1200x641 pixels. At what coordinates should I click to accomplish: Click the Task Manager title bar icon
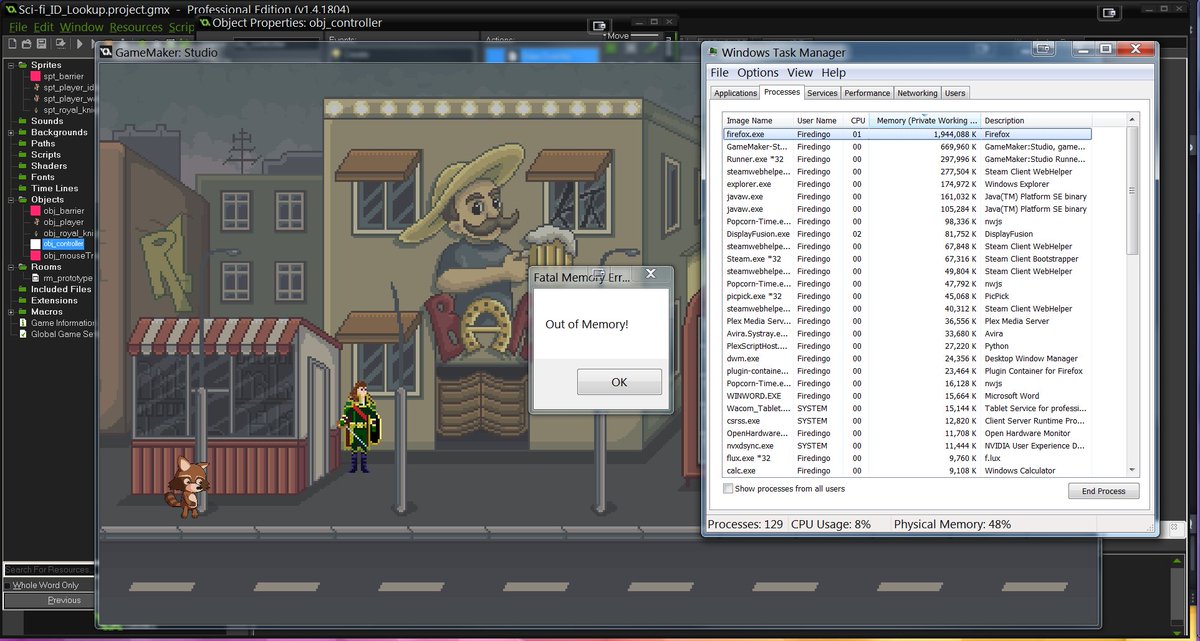712,52
